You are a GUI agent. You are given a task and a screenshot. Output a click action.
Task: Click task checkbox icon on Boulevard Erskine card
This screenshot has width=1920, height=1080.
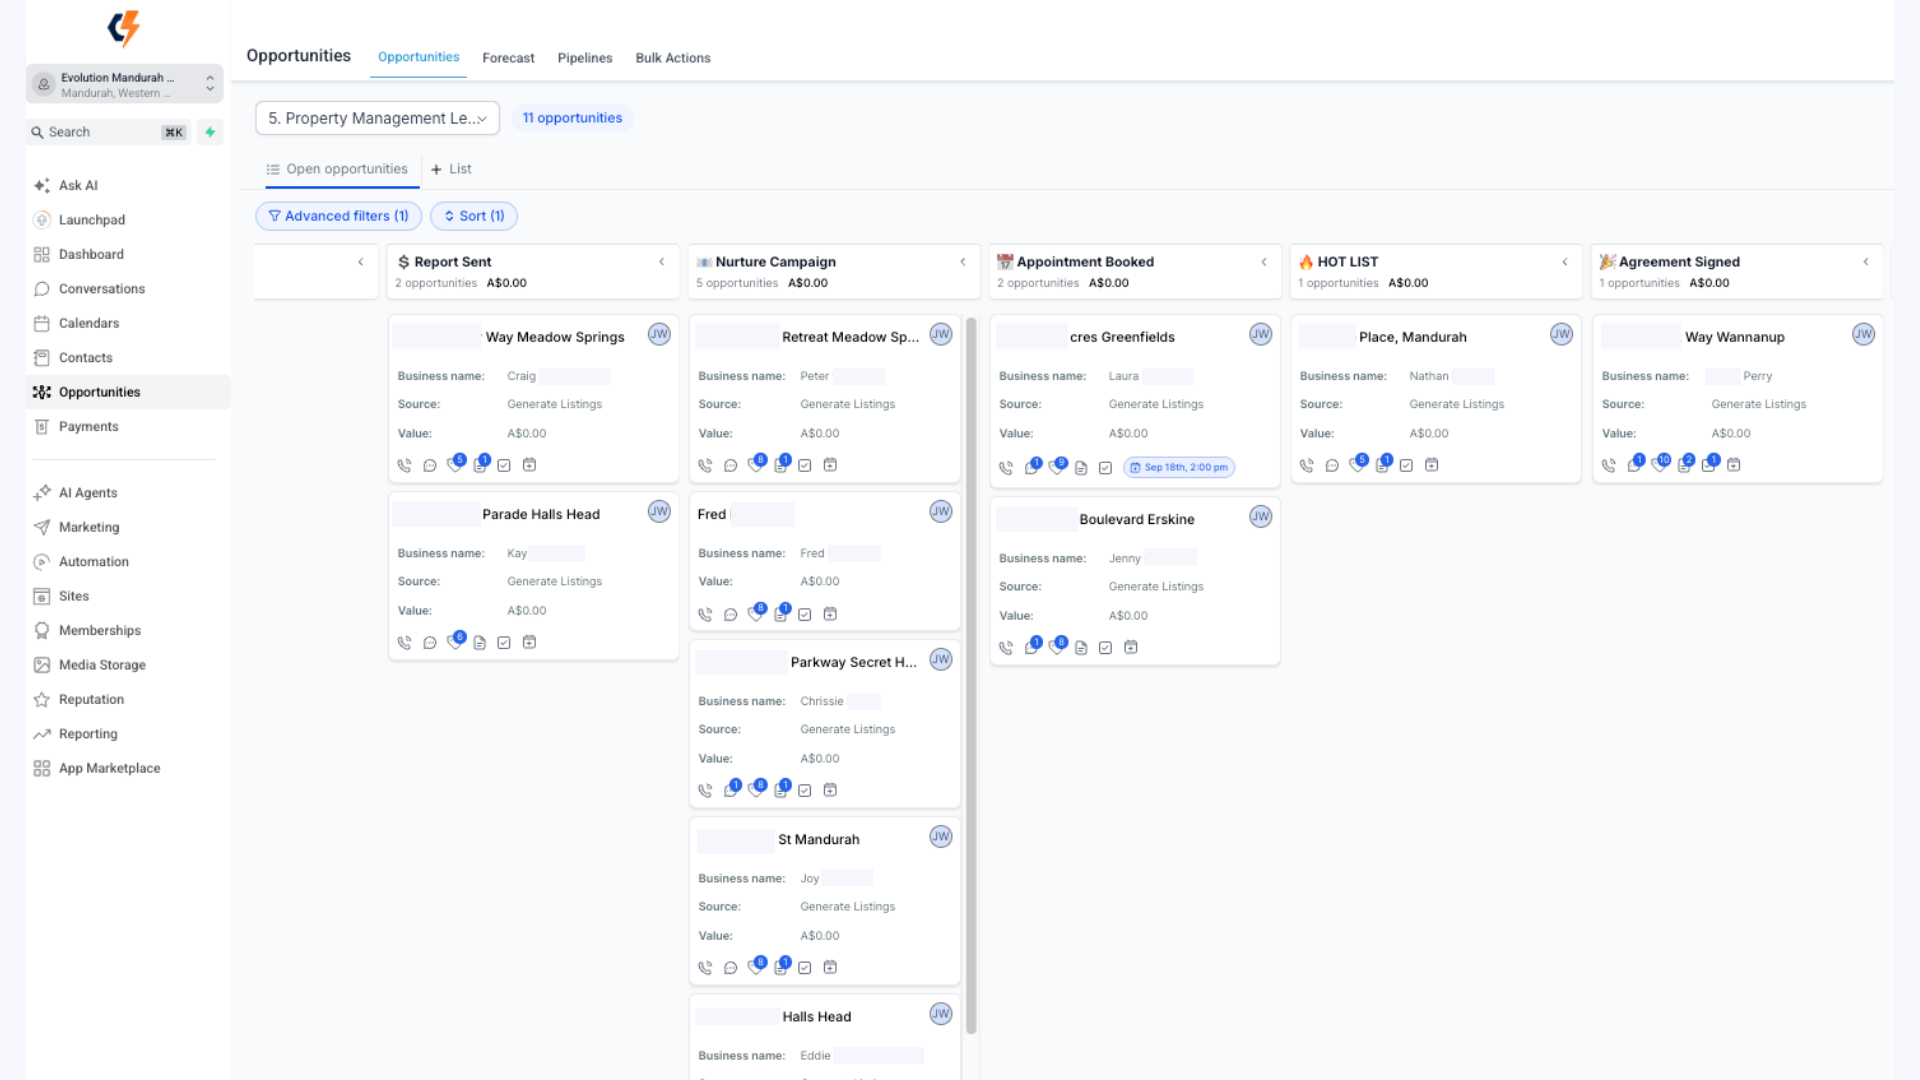[x=1105, y=648]
